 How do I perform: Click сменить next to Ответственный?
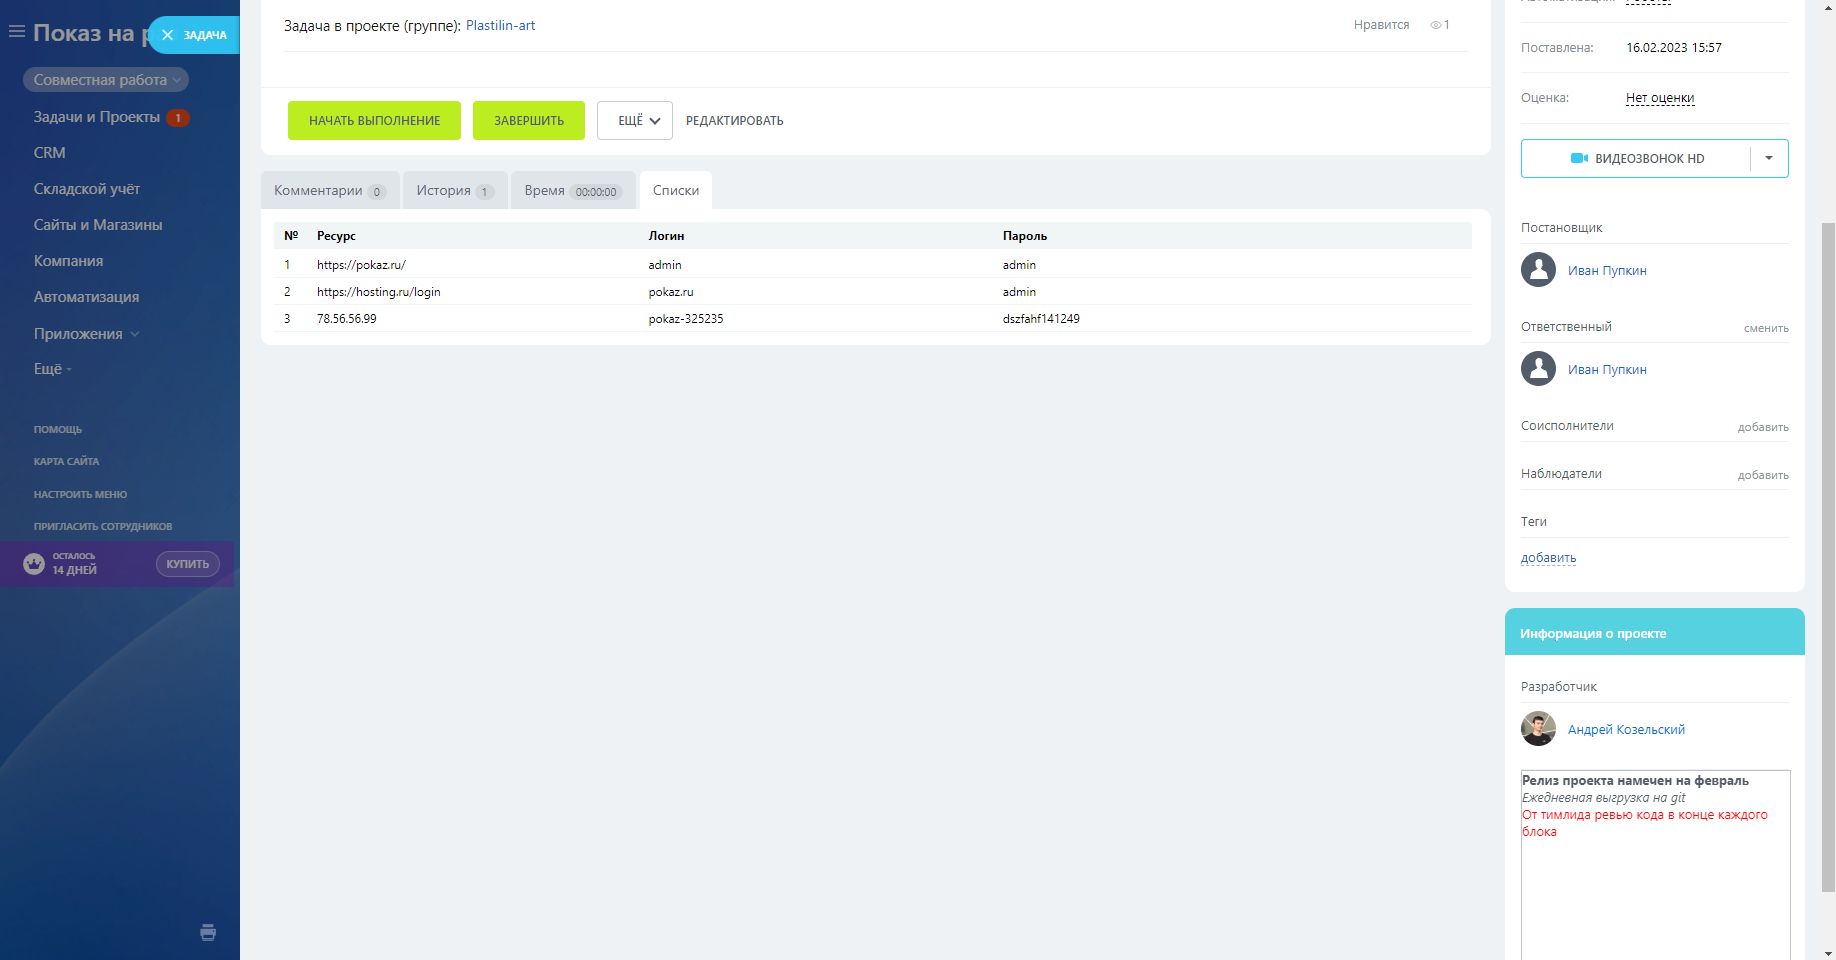tap(1766, 328)
